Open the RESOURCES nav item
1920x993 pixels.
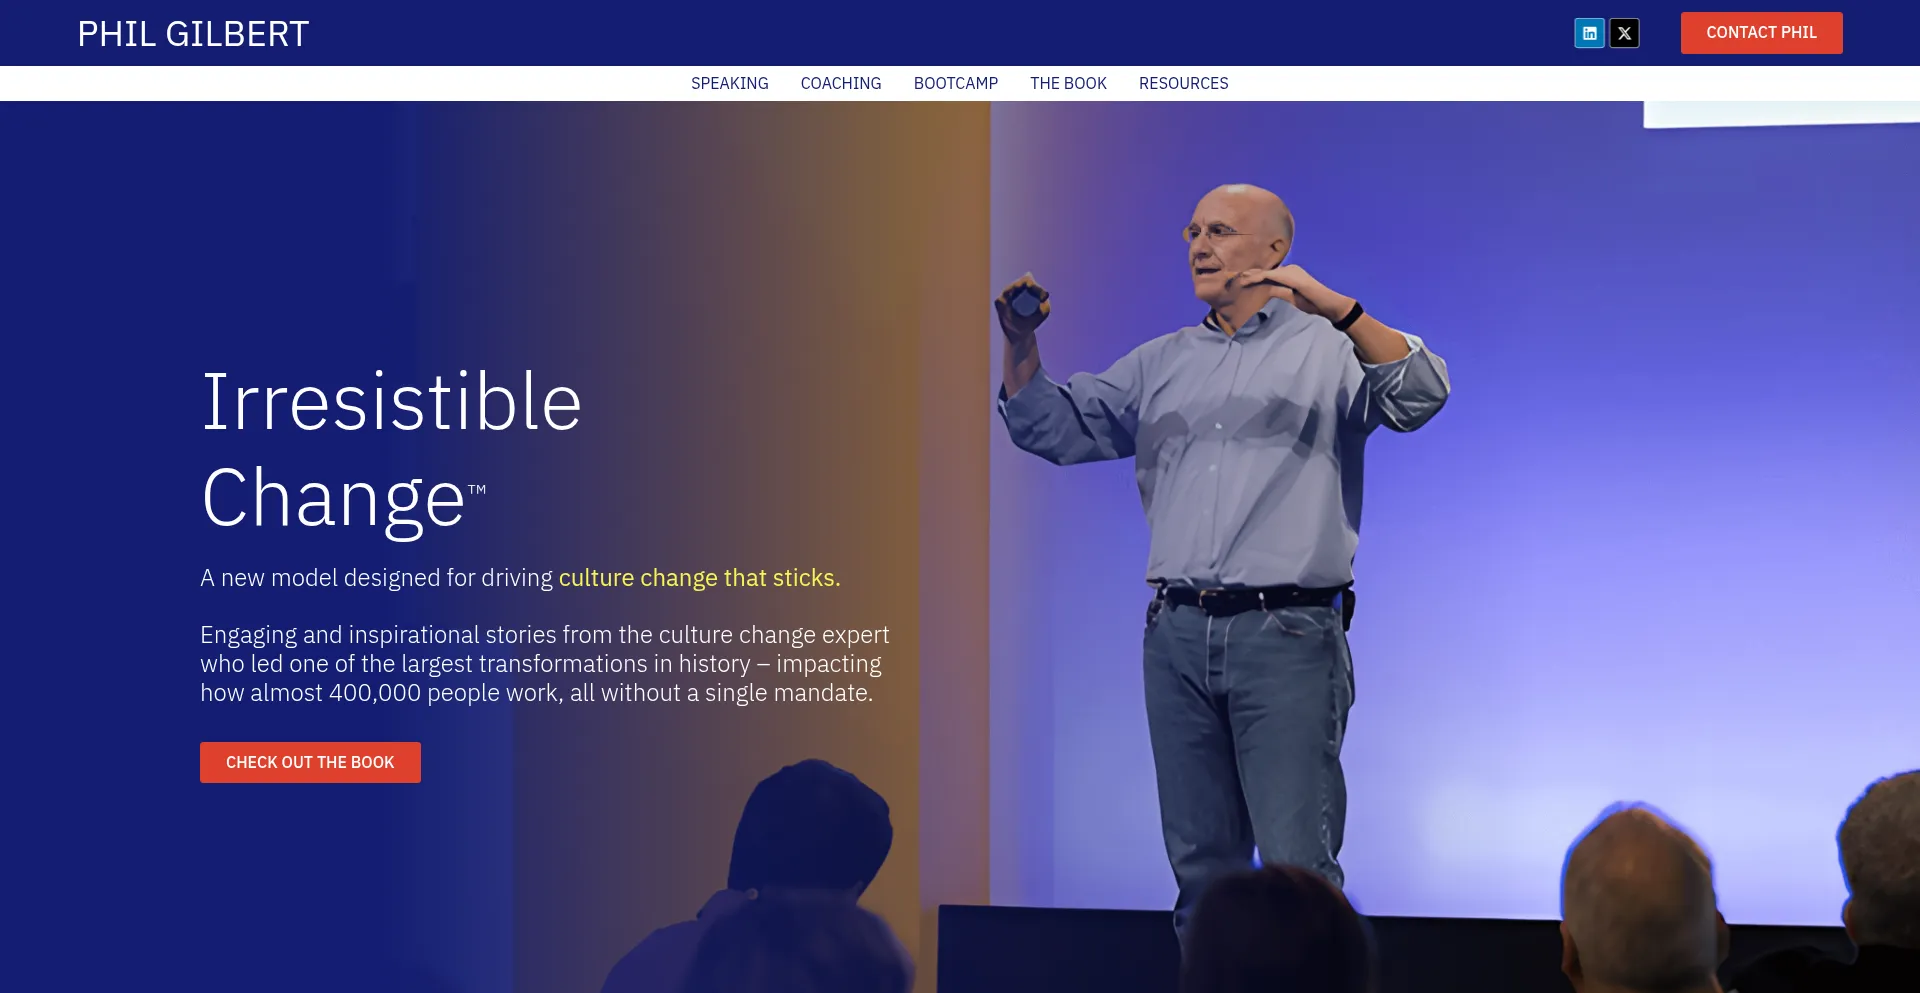(x=1183, y=83)
